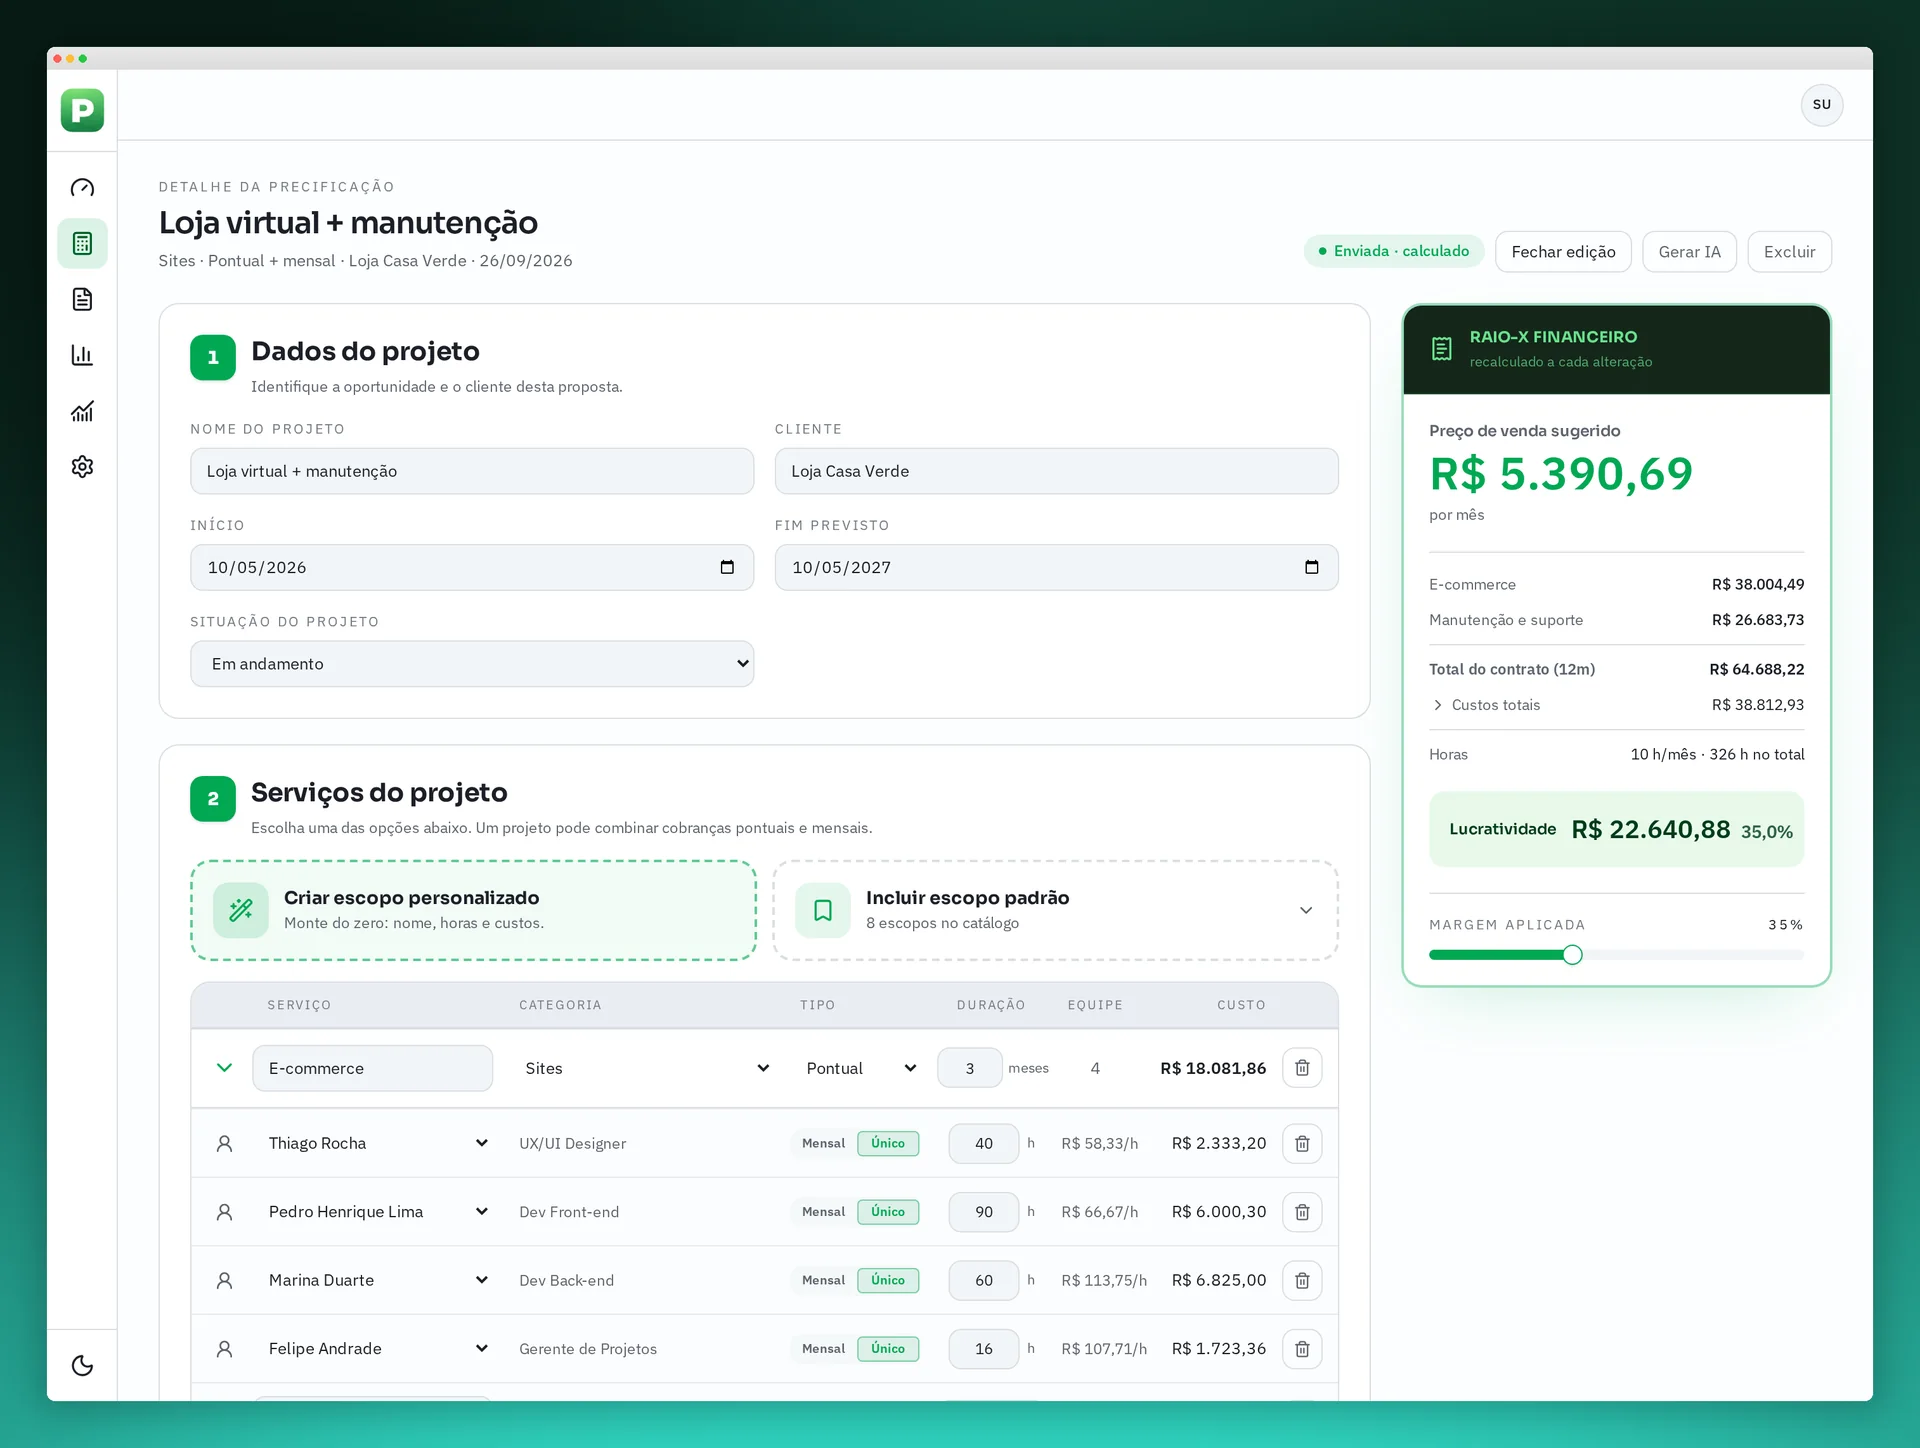Open the bar chart reports icon
Image resolution: width=1920 pixels, height=1448 pixels.
pos(82,356)
